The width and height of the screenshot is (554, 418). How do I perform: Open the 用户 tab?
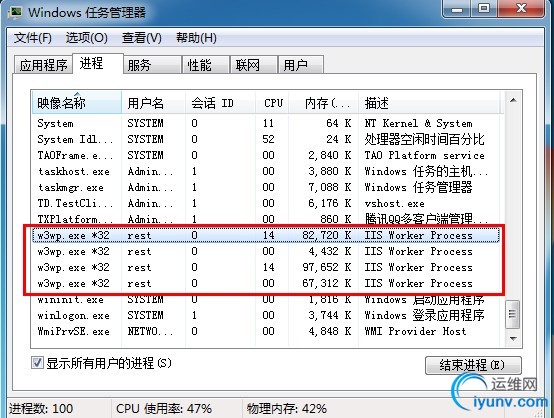coord(301,65)
